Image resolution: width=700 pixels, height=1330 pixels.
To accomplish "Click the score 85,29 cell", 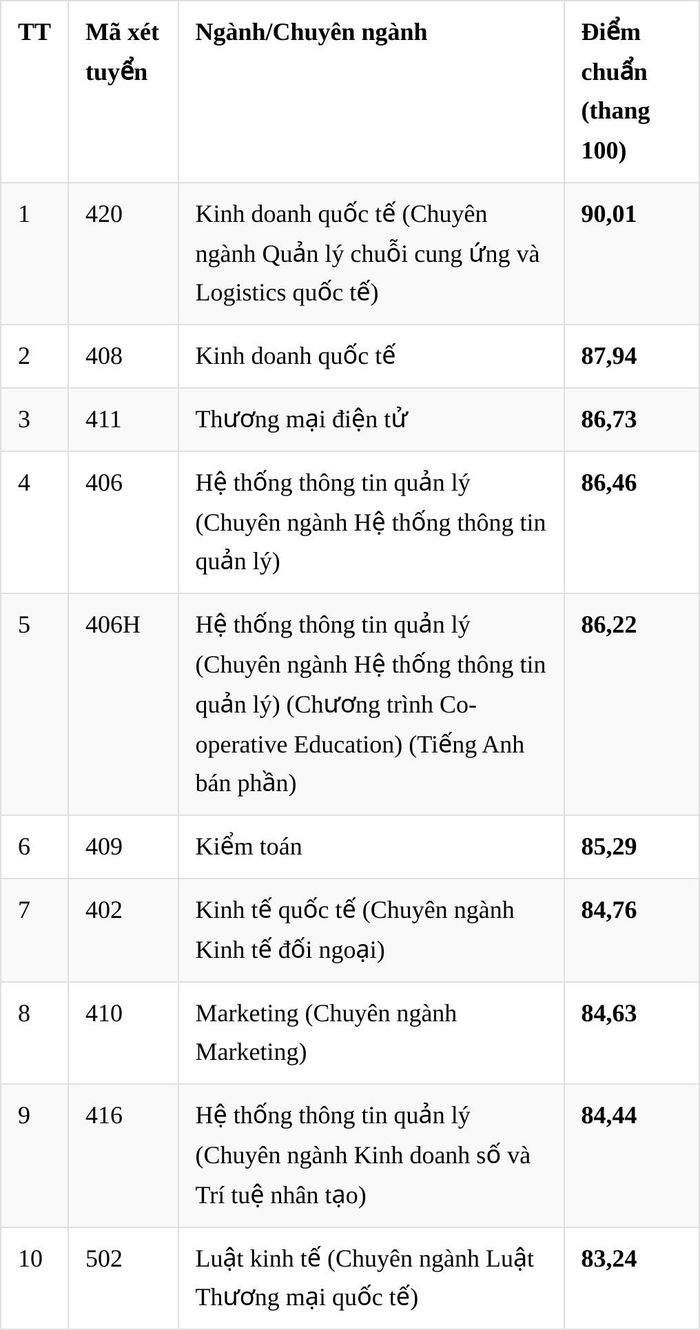I will [x=631, y=847].
